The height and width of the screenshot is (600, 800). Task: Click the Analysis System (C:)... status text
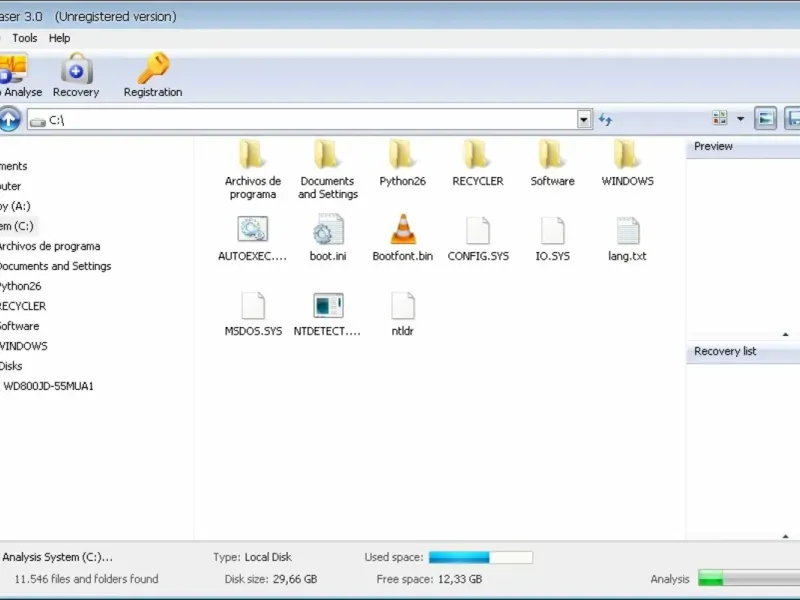coord(57,557)
